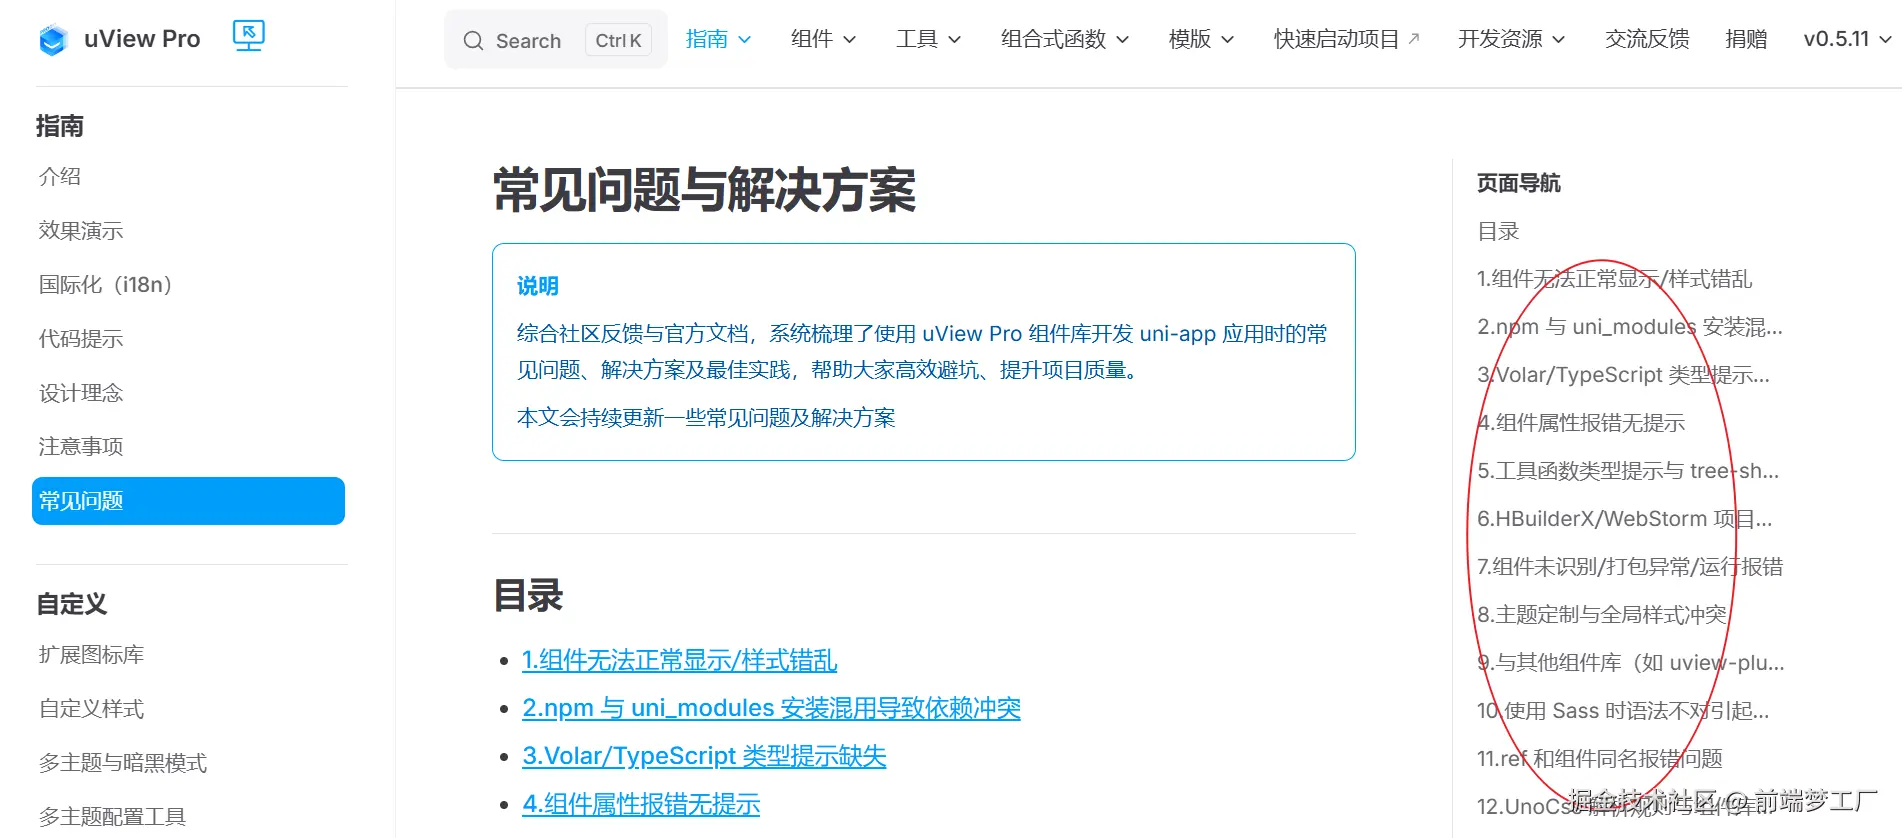Viewport: 1902px width, 838px height.
Task: Open the v0.5.11 version dropdown
Action: [x=1848, y=39]
